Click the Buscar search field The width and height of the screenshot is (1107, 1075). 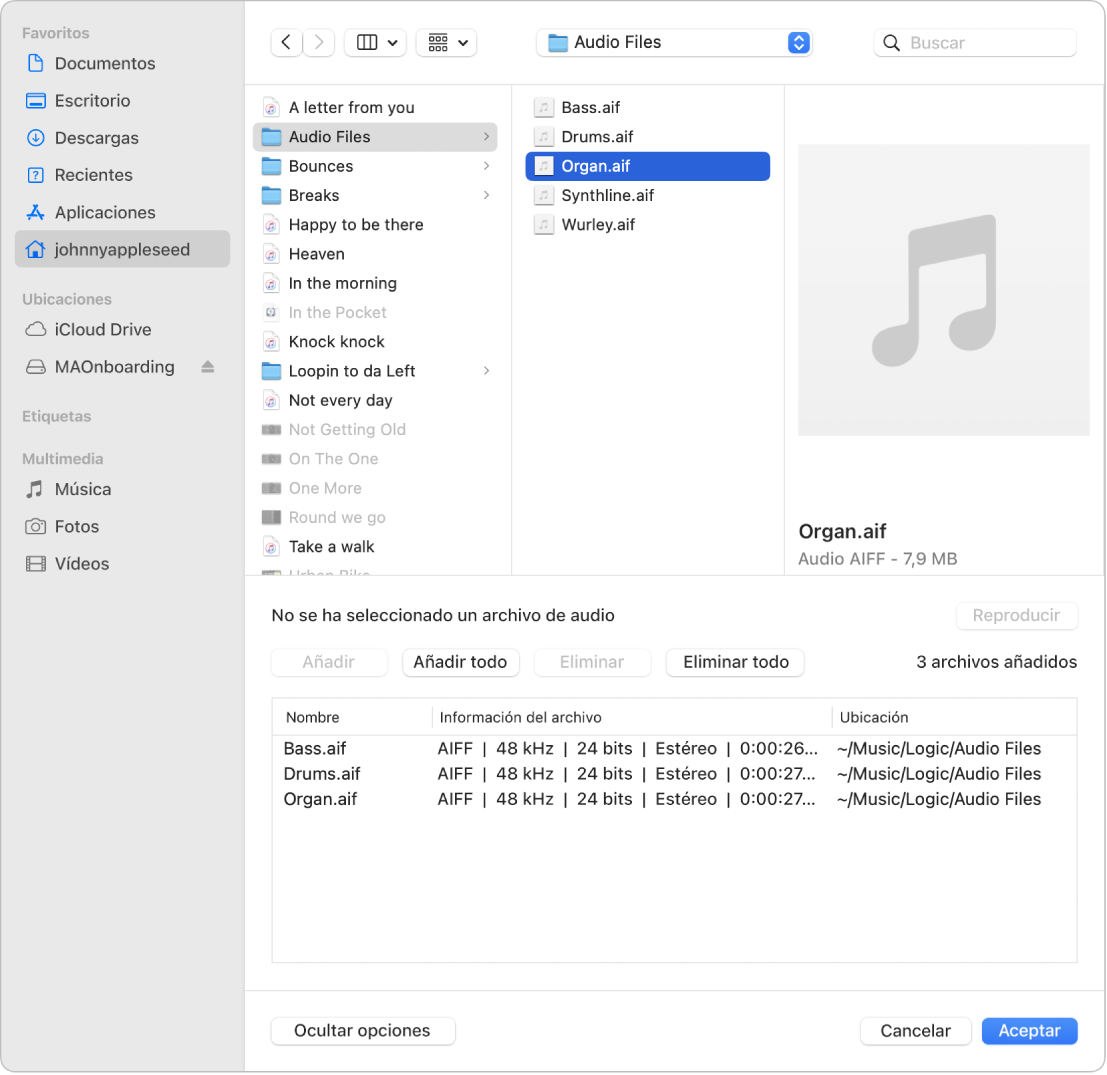click(974, 42)
